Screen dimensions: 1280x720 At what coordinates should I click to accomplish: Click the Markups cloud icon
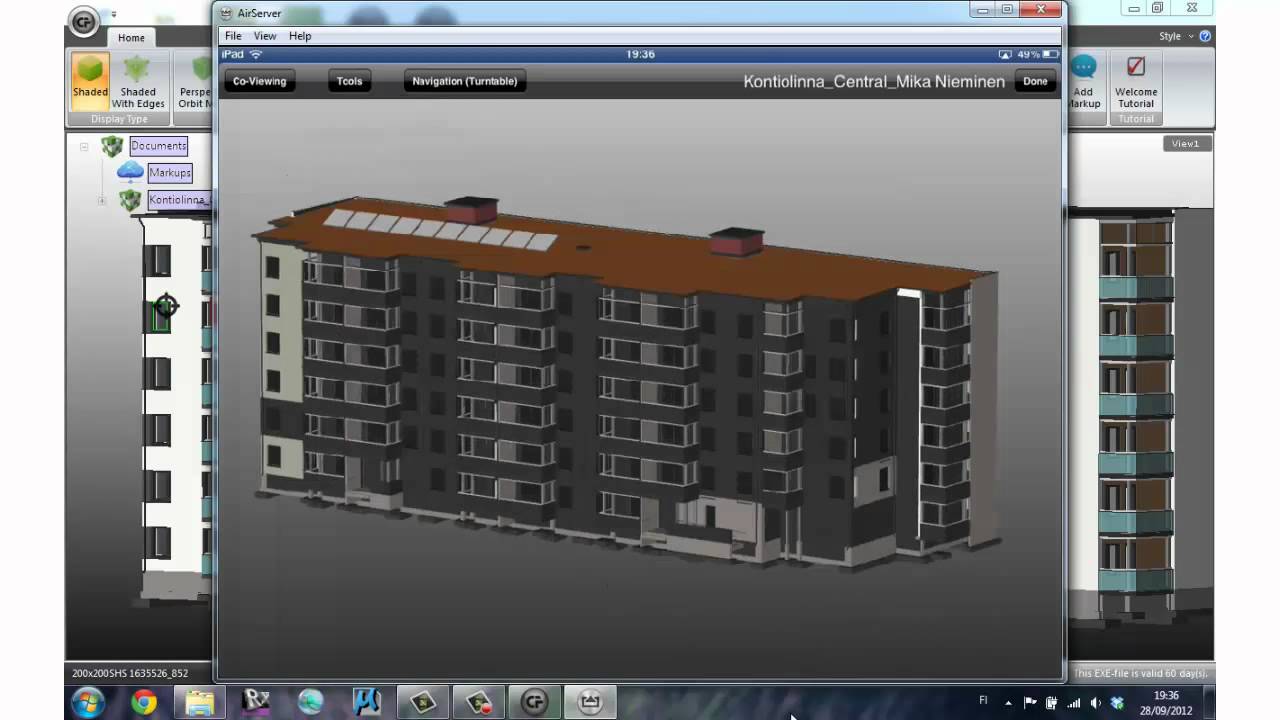click(130, 172)
